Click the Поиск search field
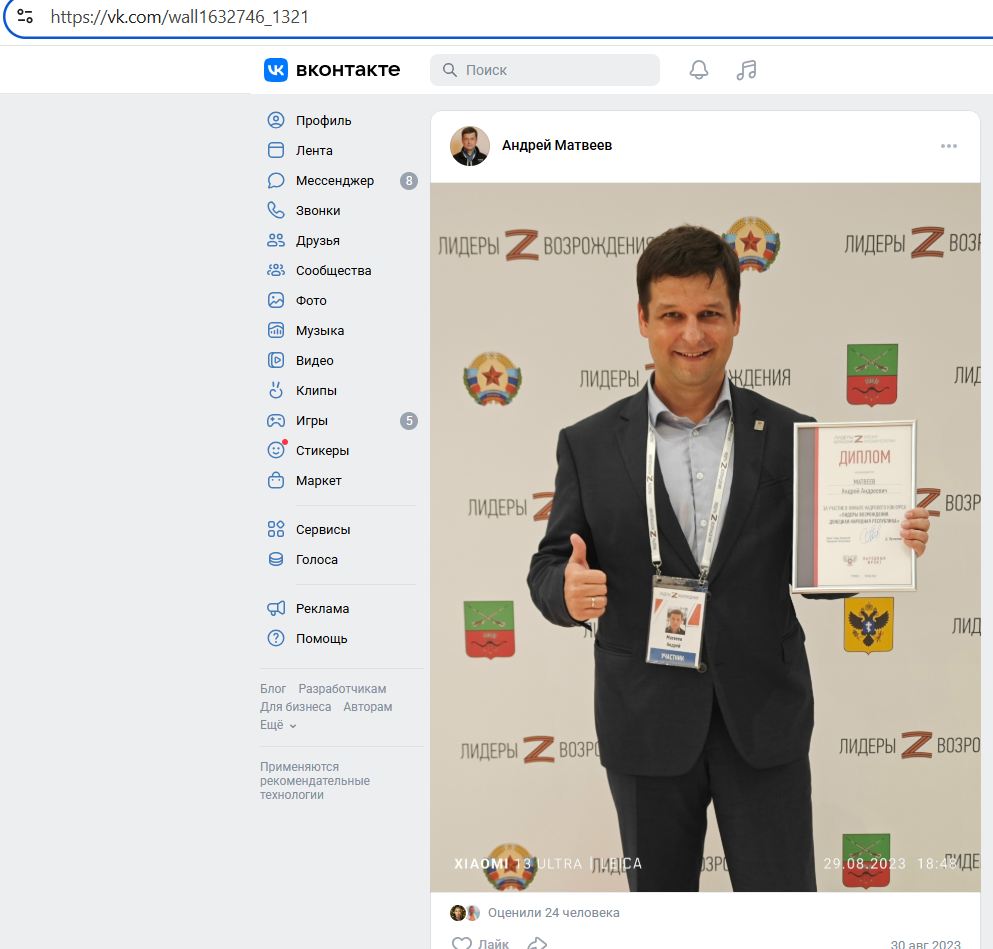Image resolution: width=993 pixels, height=949 pixels. point(555,70)
